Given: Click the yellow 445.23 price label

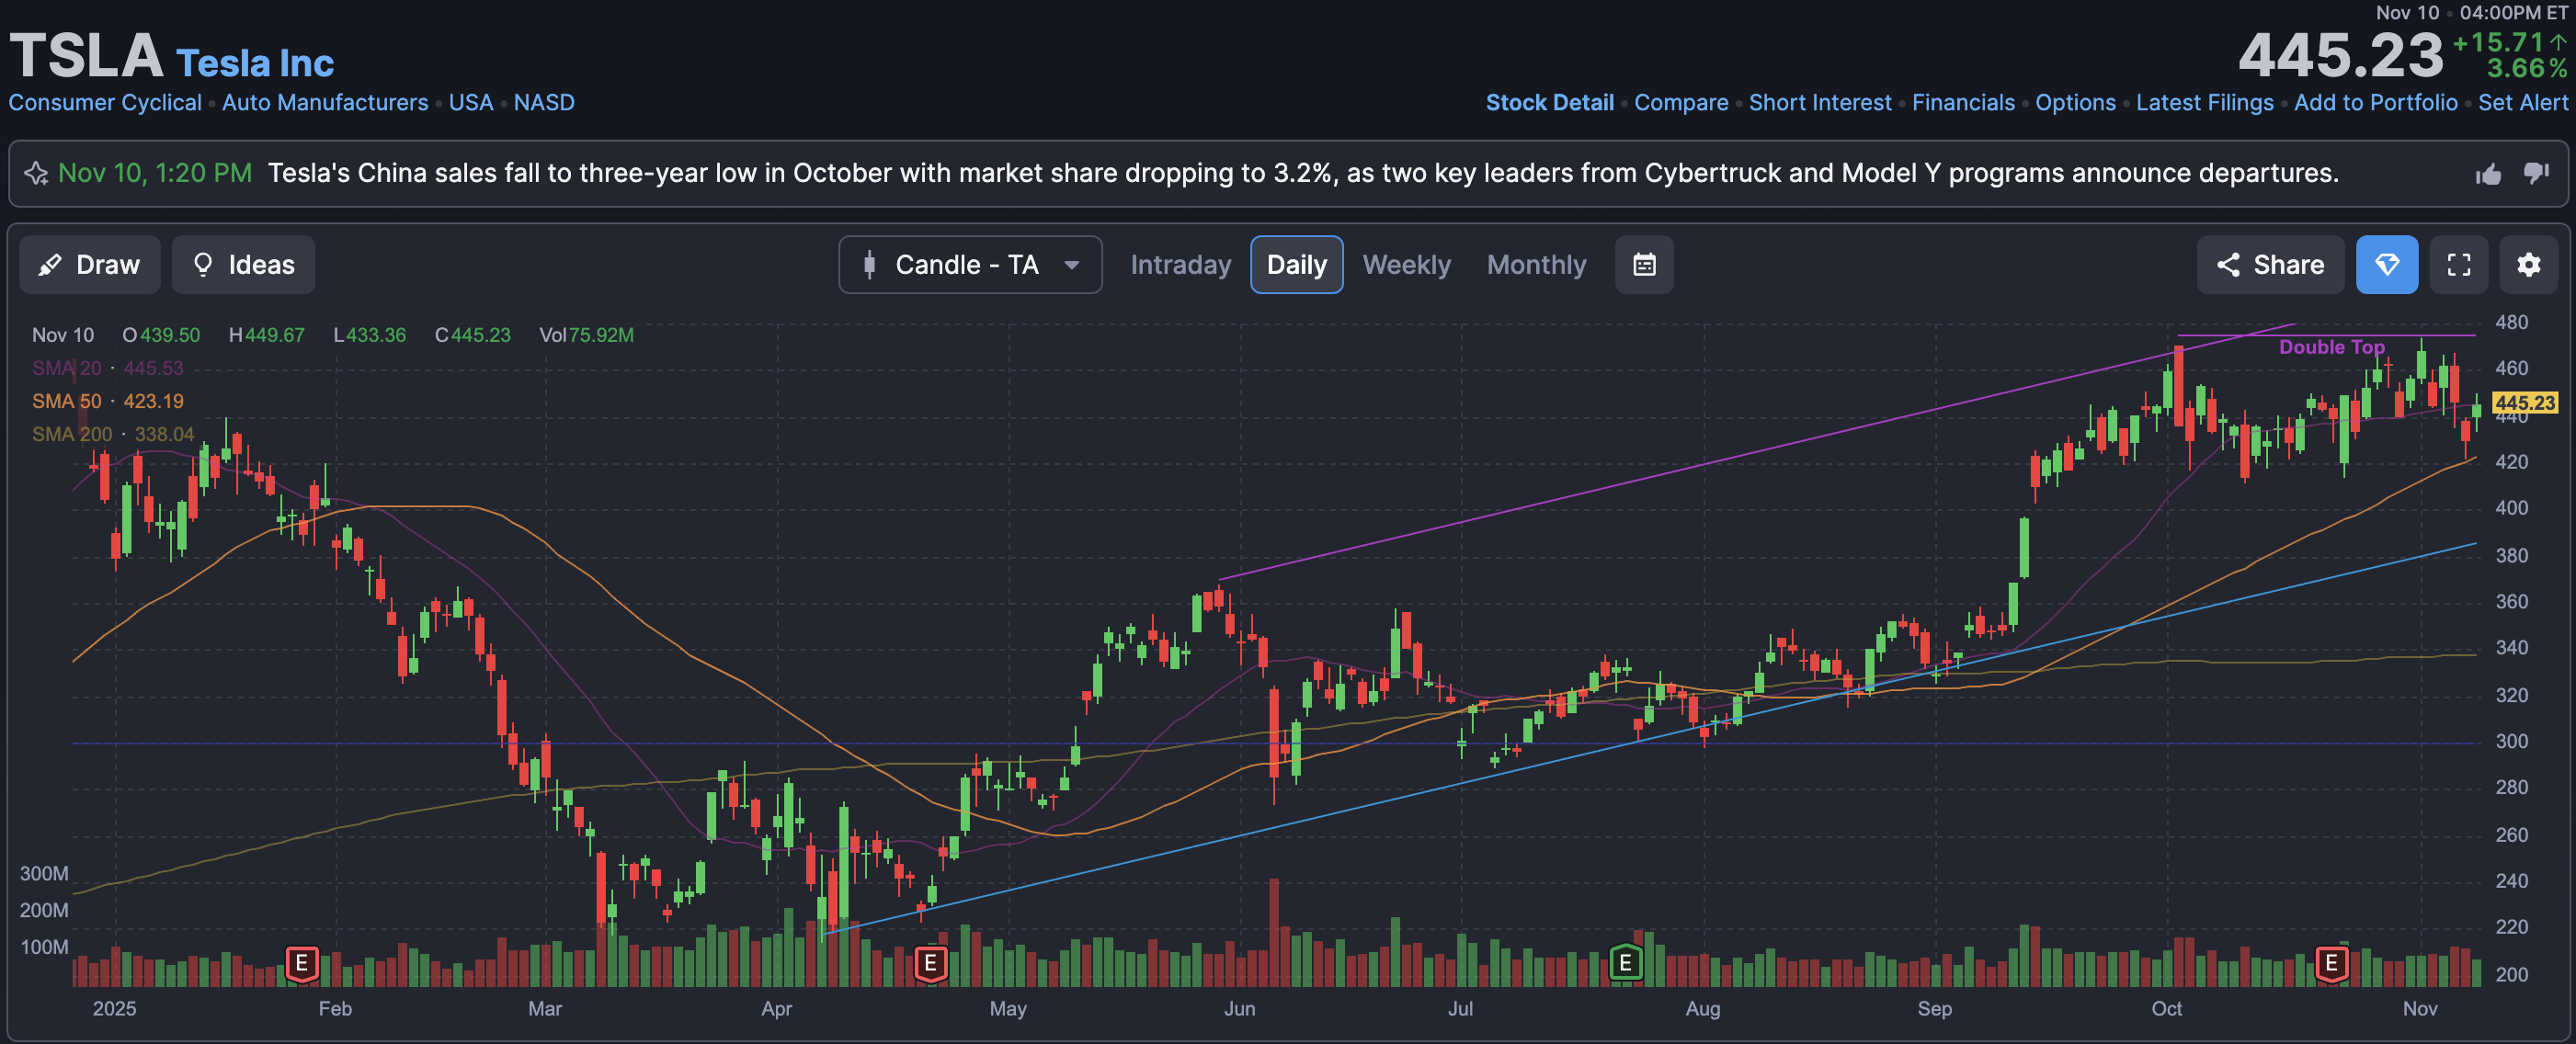Looking at the screenshot, I should click(x=2524, y=403).
